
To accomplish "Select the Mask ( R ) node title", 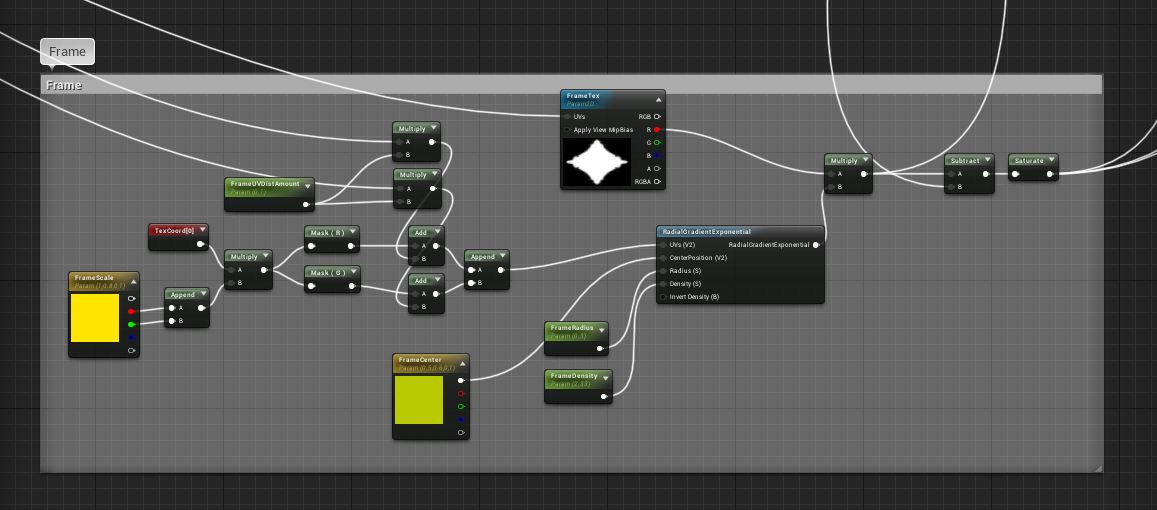I will pos(327,233).
